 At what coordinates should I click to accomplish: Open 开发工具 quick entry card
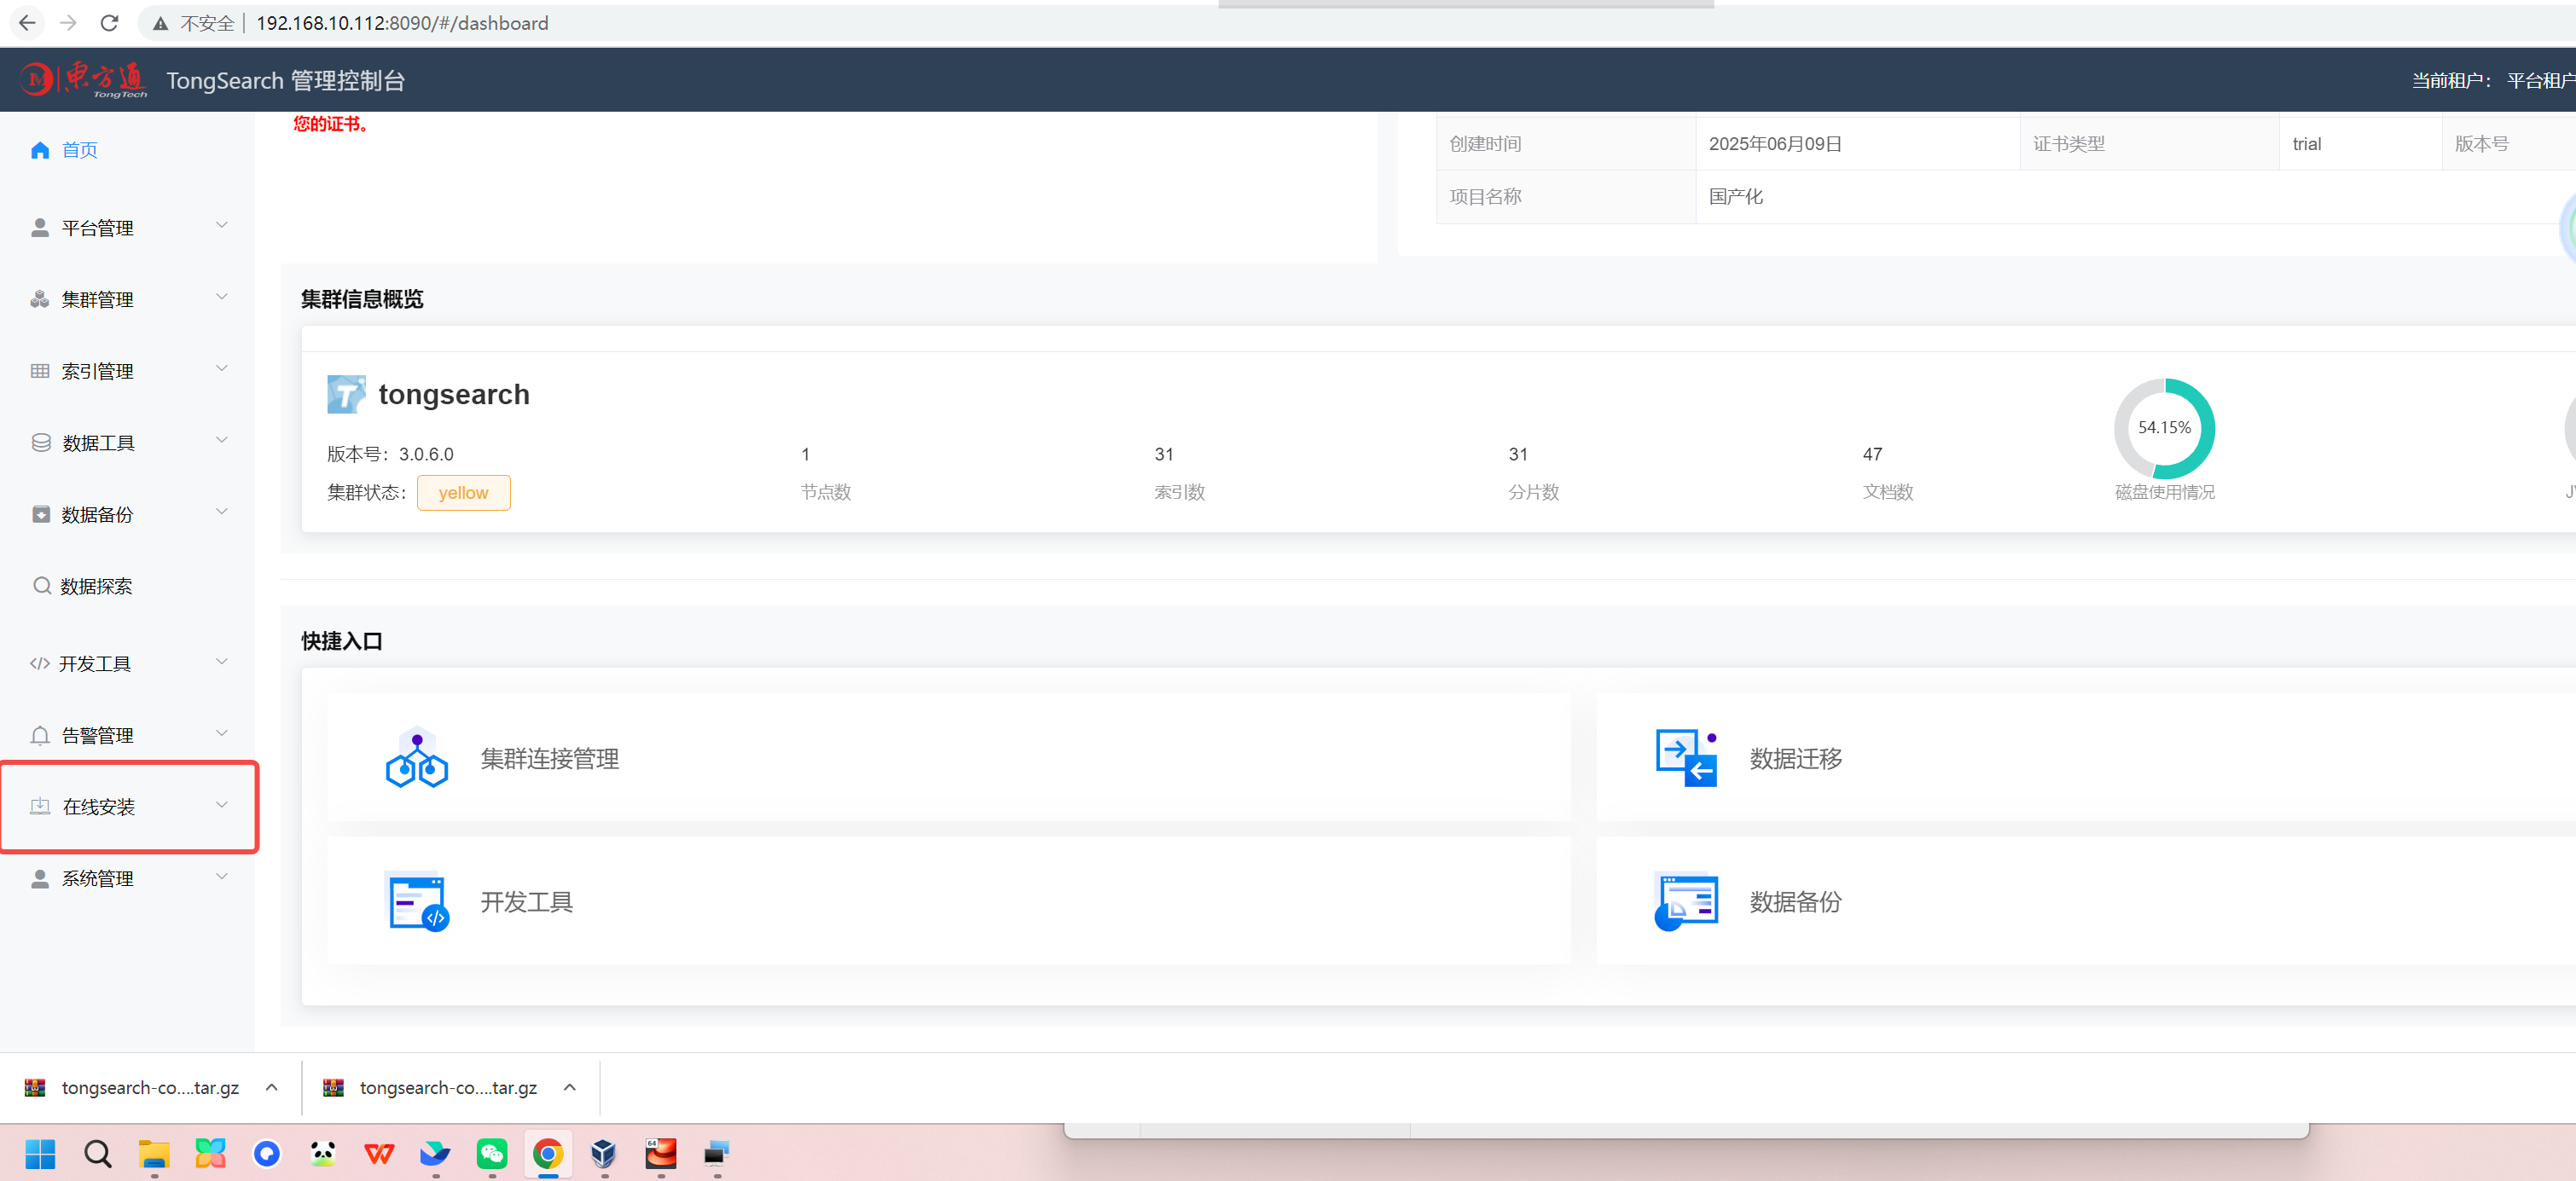948,901
